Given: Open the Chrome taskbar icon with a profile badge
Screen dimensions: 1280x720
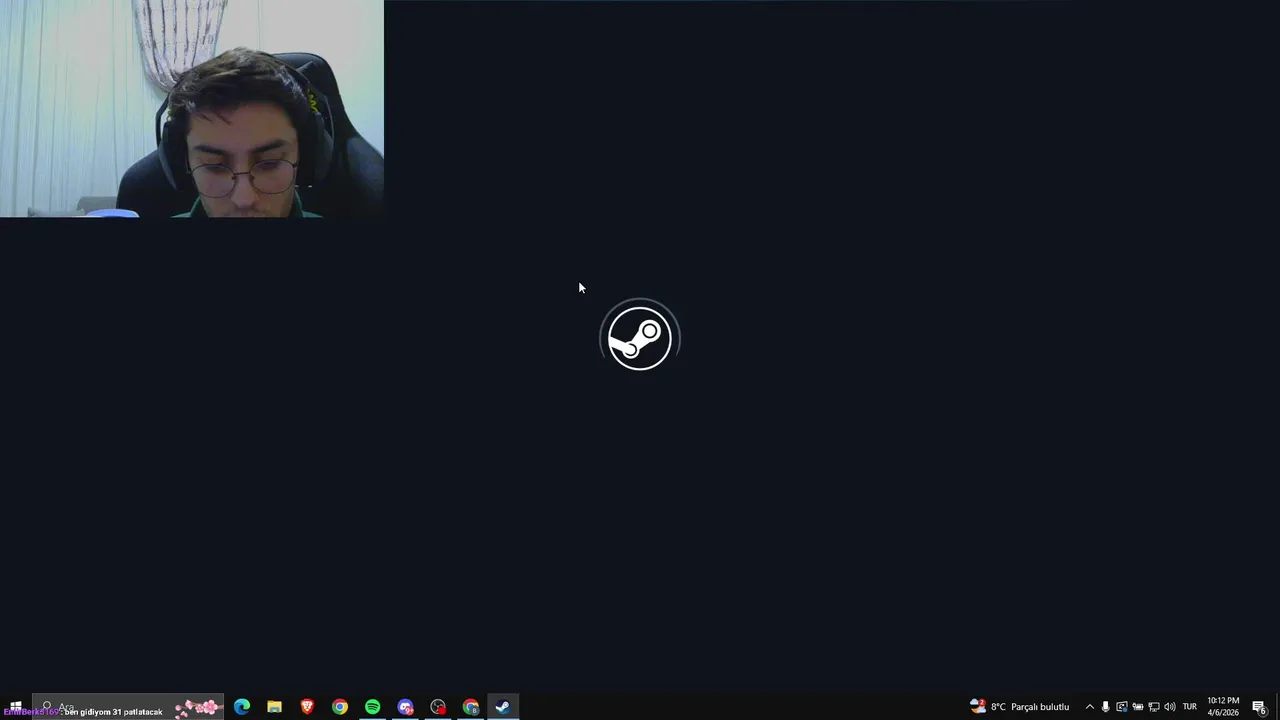Looking at the screenshot, I should pyautogui.click(x=471, y=707).
